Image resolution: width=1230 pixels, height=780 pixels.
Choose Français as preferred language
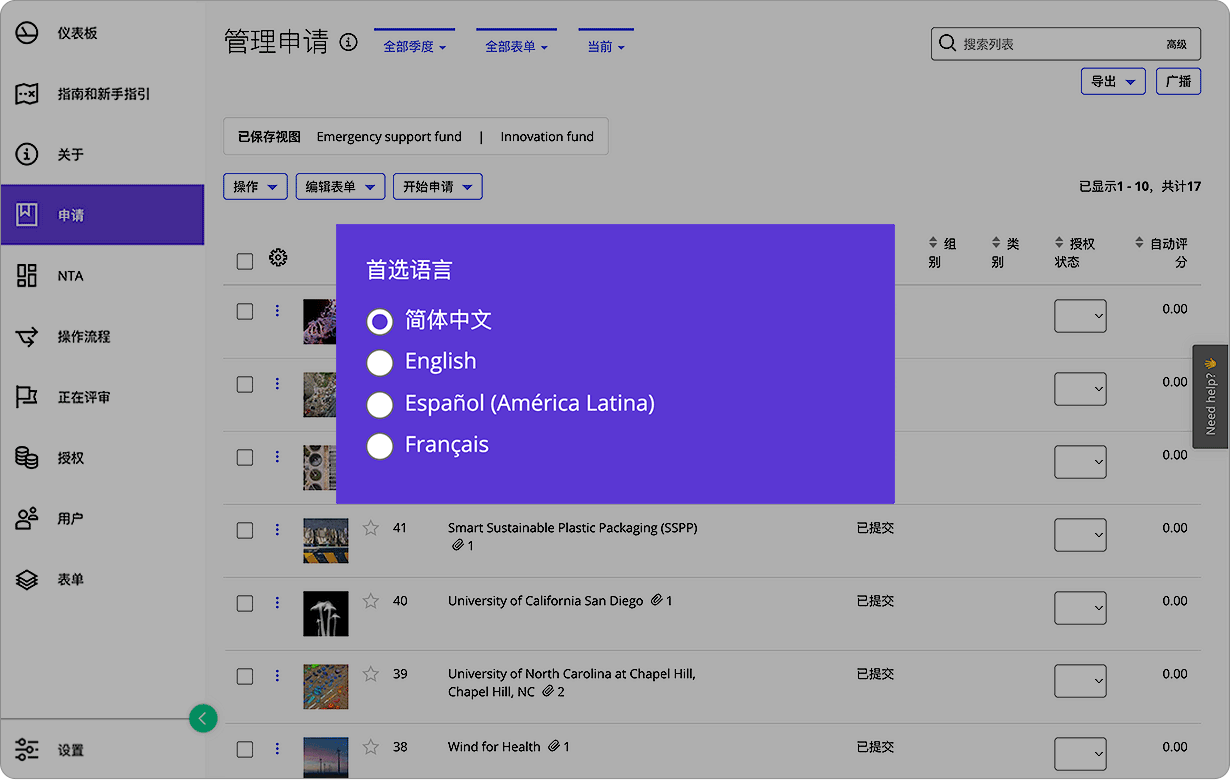[x=380, y=446]
